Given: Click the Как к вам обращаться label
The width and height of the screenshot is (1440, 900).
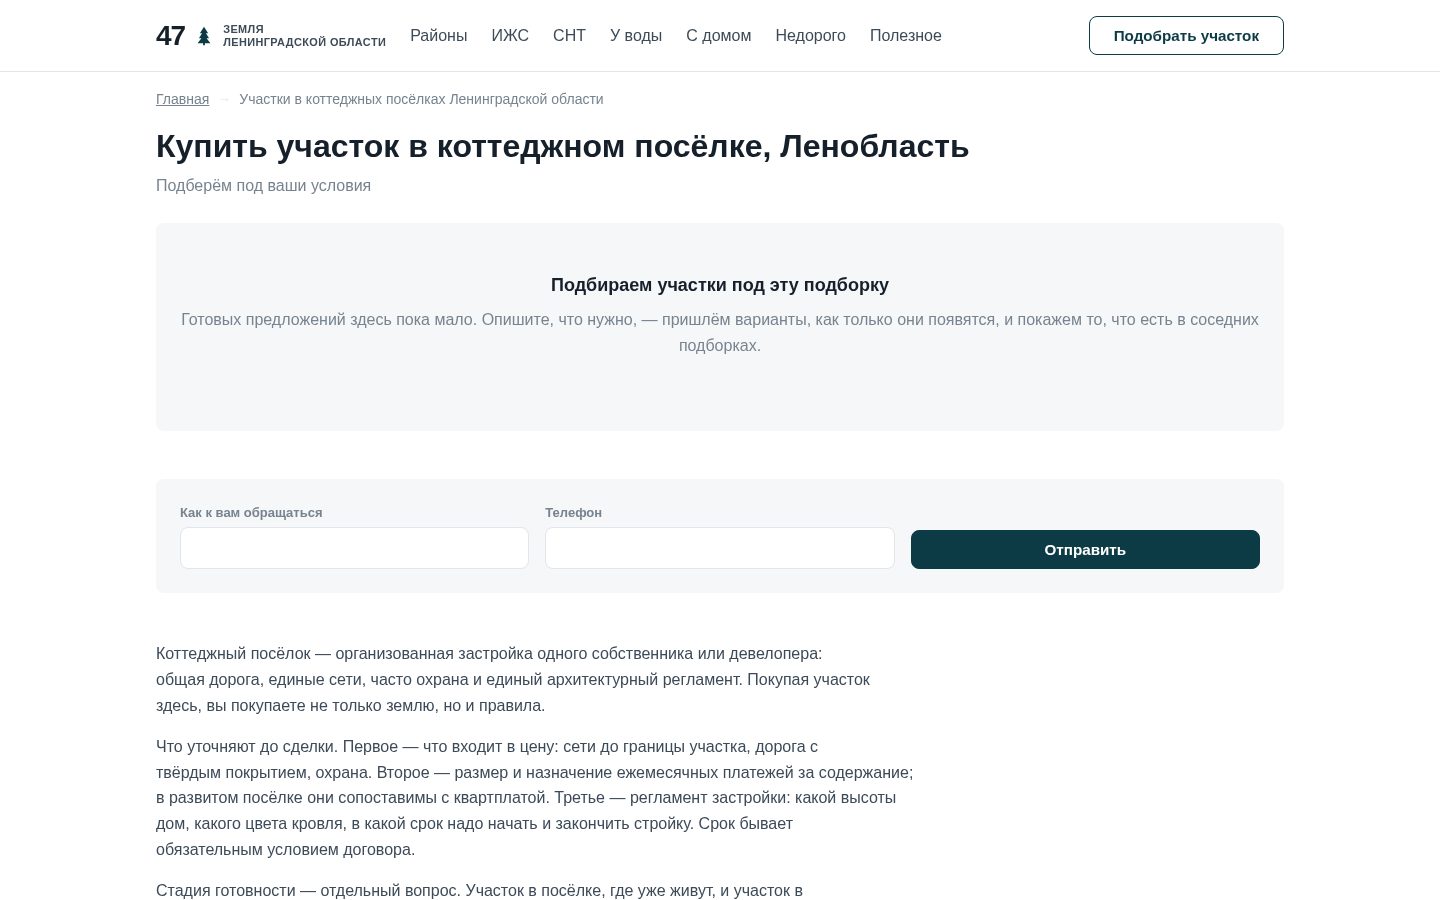Looking at the screenshot, I should 251,512.
